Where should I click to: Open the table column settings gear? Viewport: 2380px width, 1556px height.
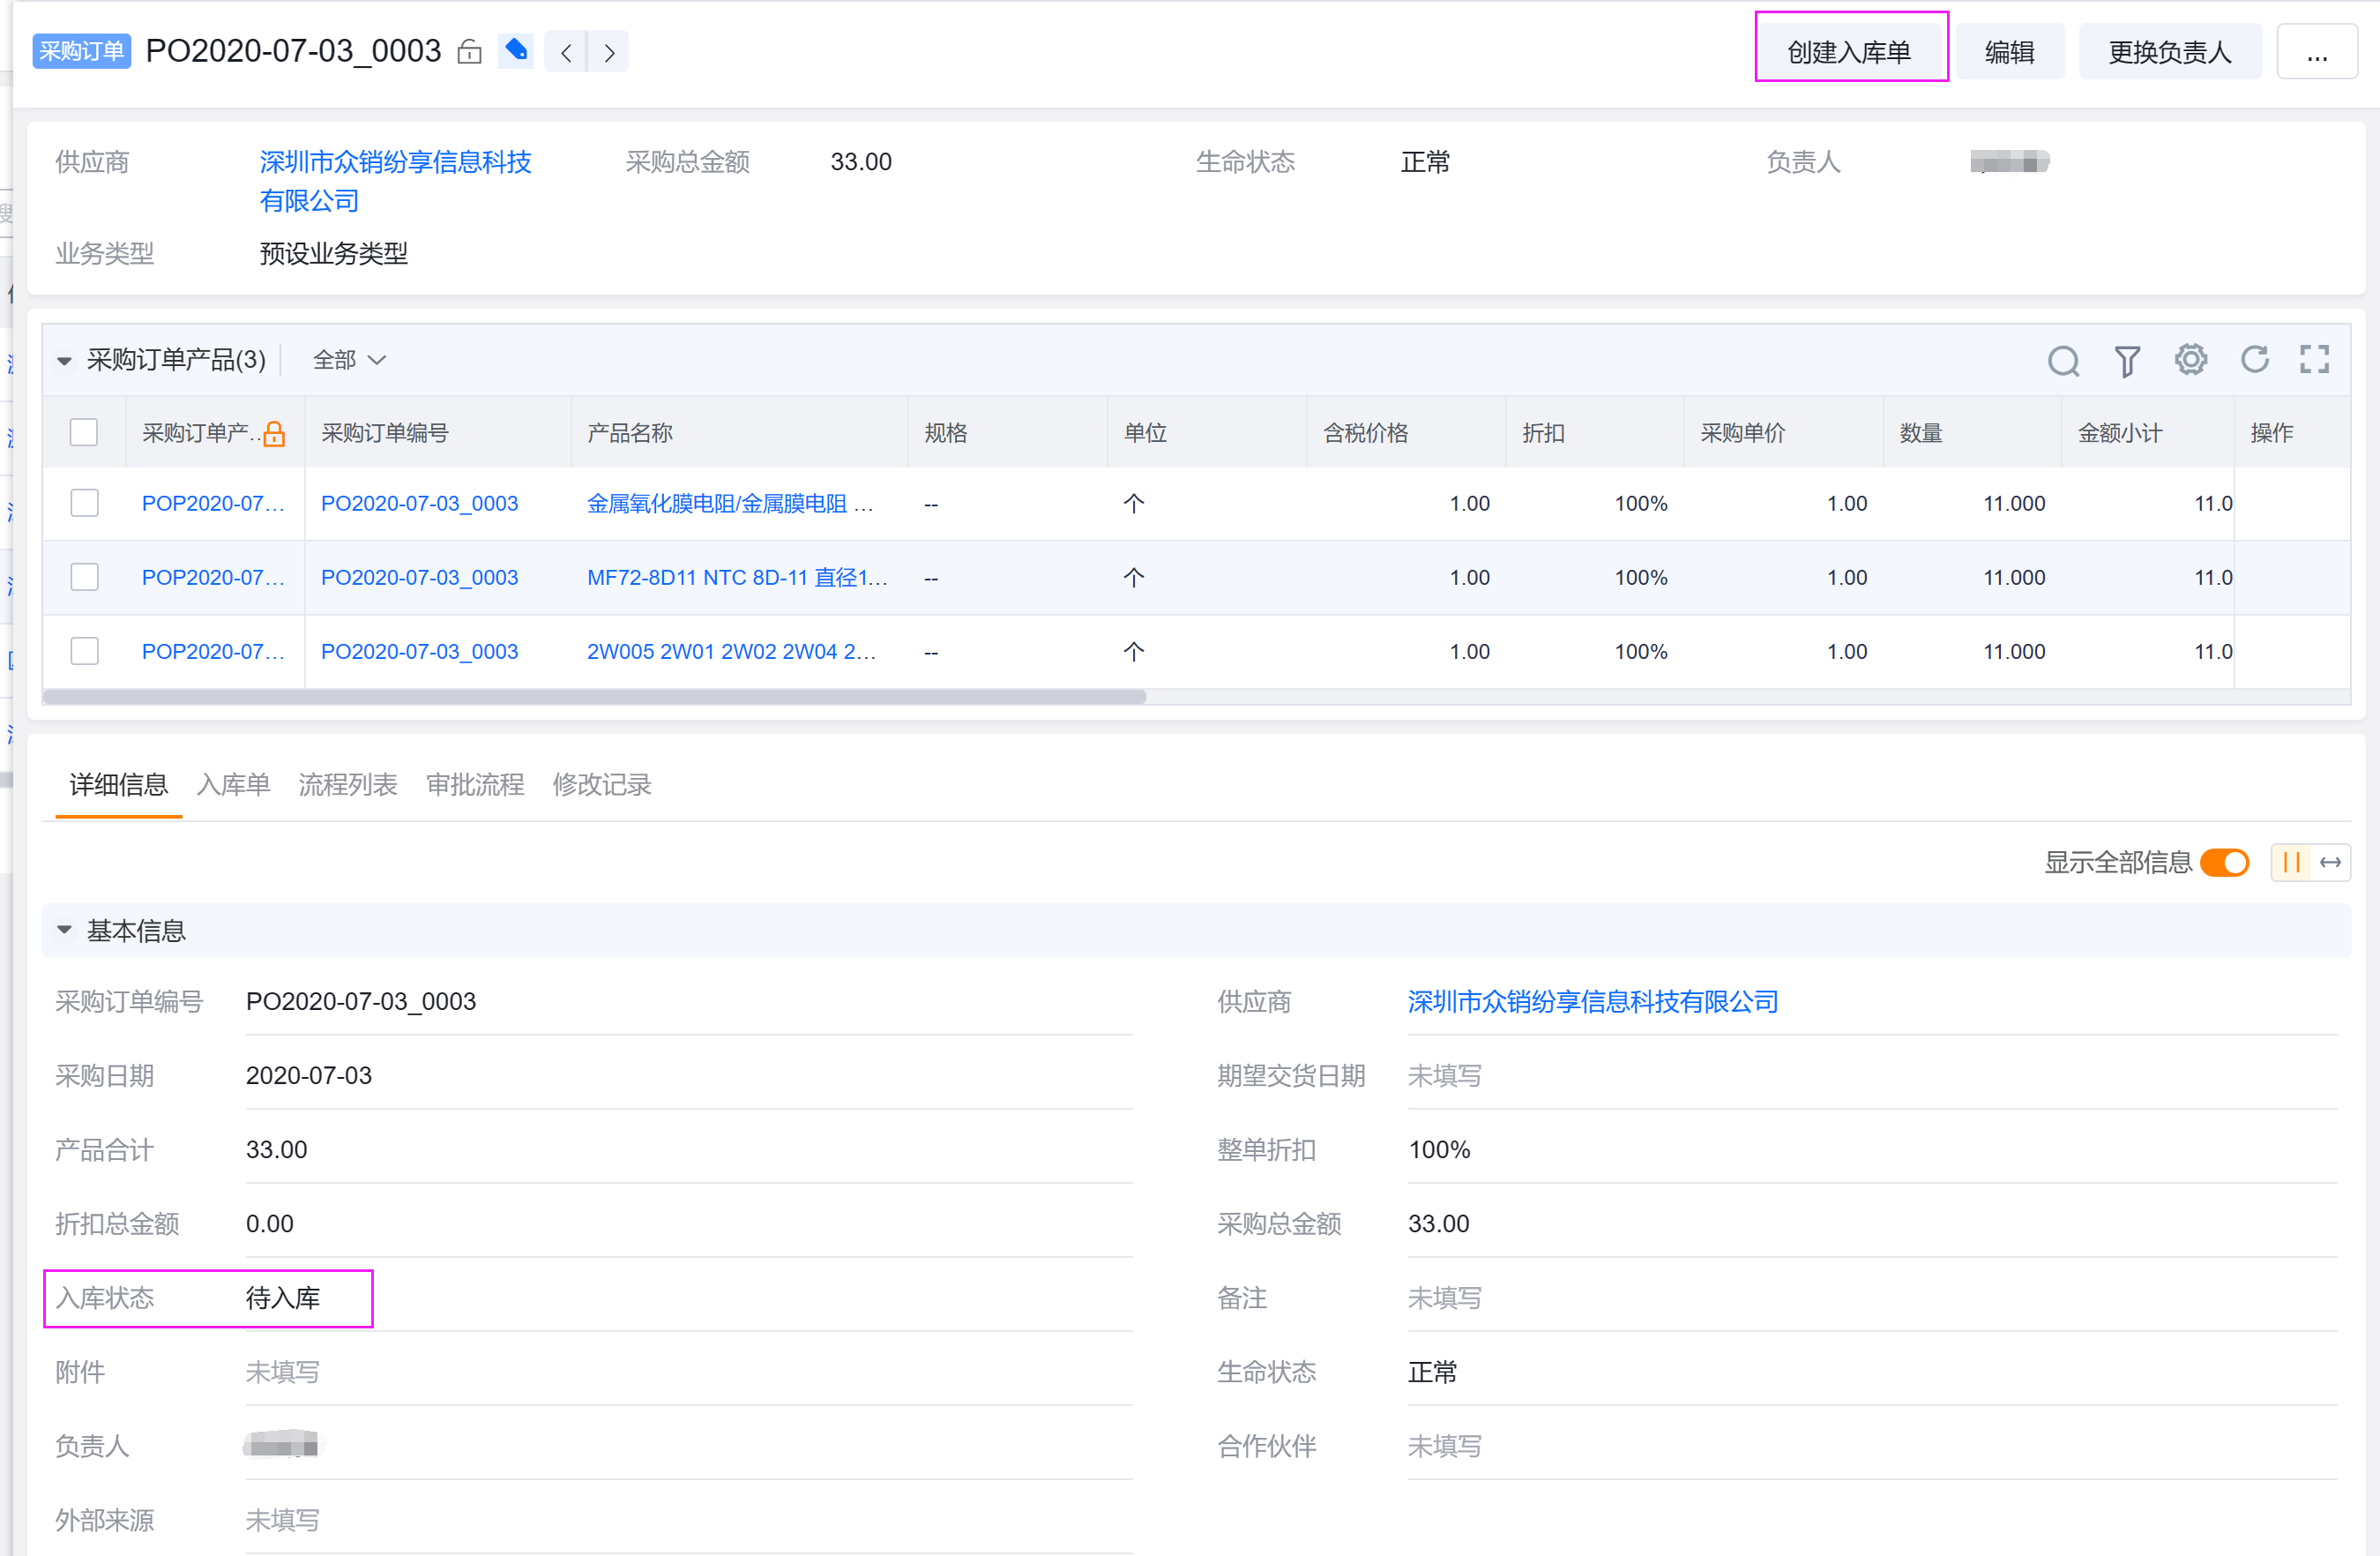click(2190, 359)
